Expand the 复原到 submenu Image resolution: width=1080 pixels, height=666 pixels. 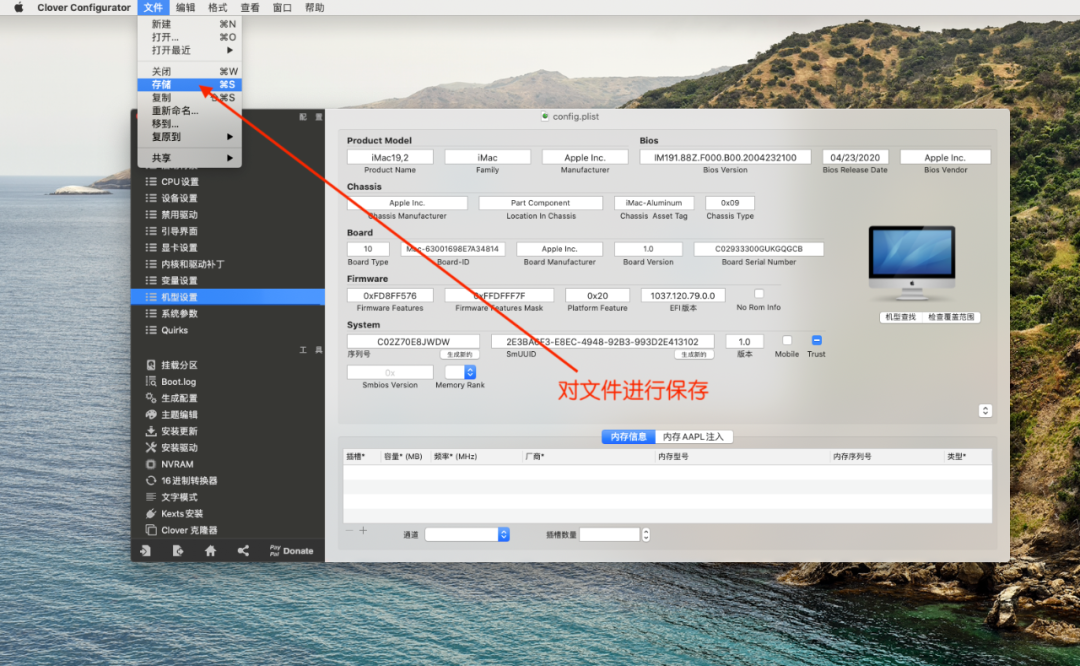(190, 137)
